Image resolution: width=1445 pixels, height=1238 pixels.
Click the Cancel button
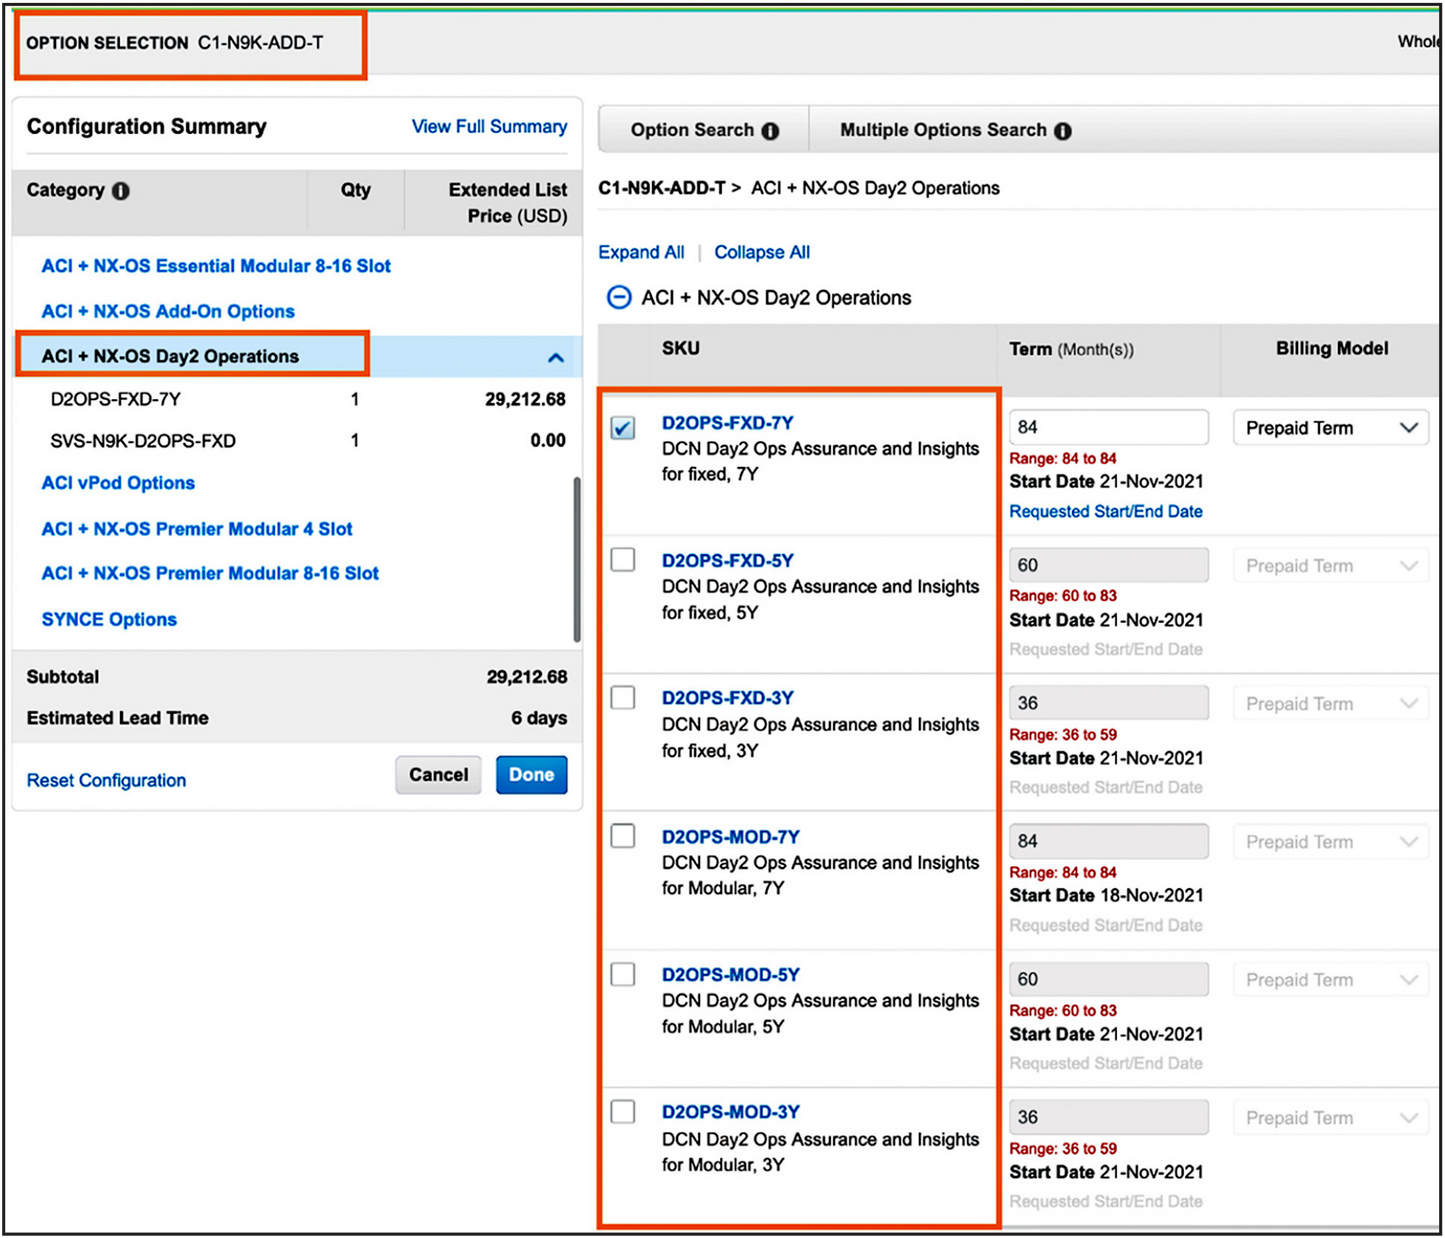(x=438, y=775)
